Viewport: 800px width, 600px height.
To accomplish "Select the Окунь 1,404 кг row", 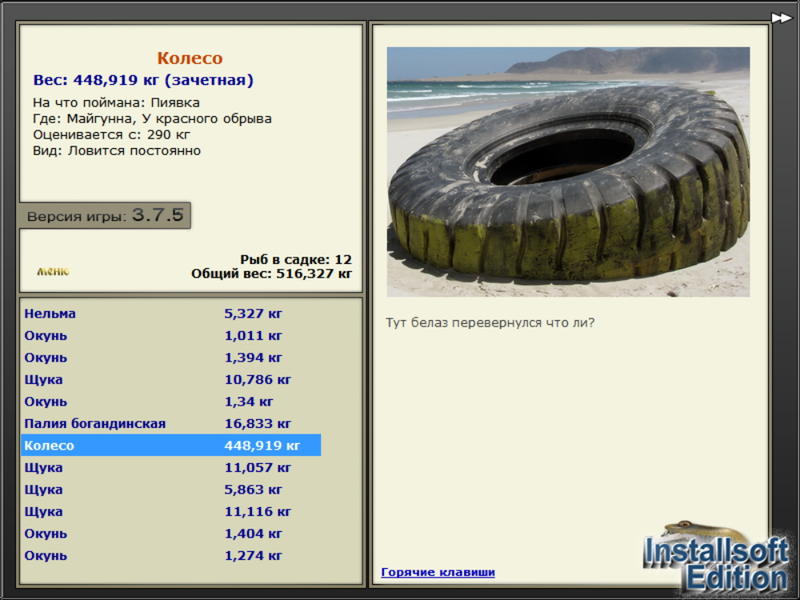I will point(171,534).
